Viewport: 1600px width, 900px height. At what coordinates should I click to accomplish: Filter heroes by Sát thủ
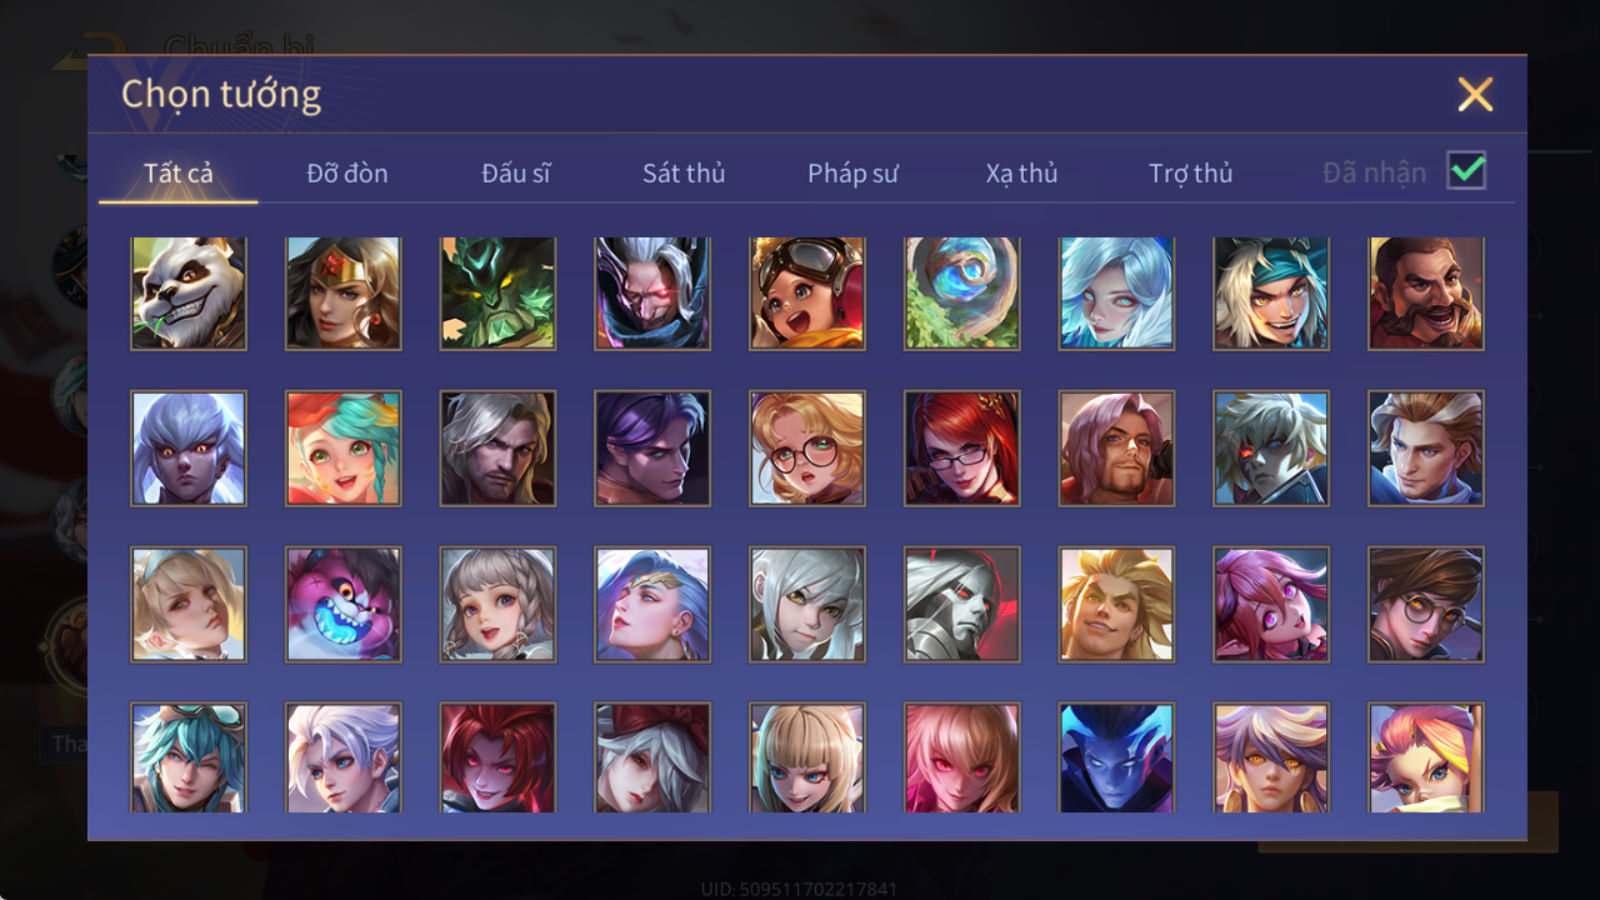684,173
